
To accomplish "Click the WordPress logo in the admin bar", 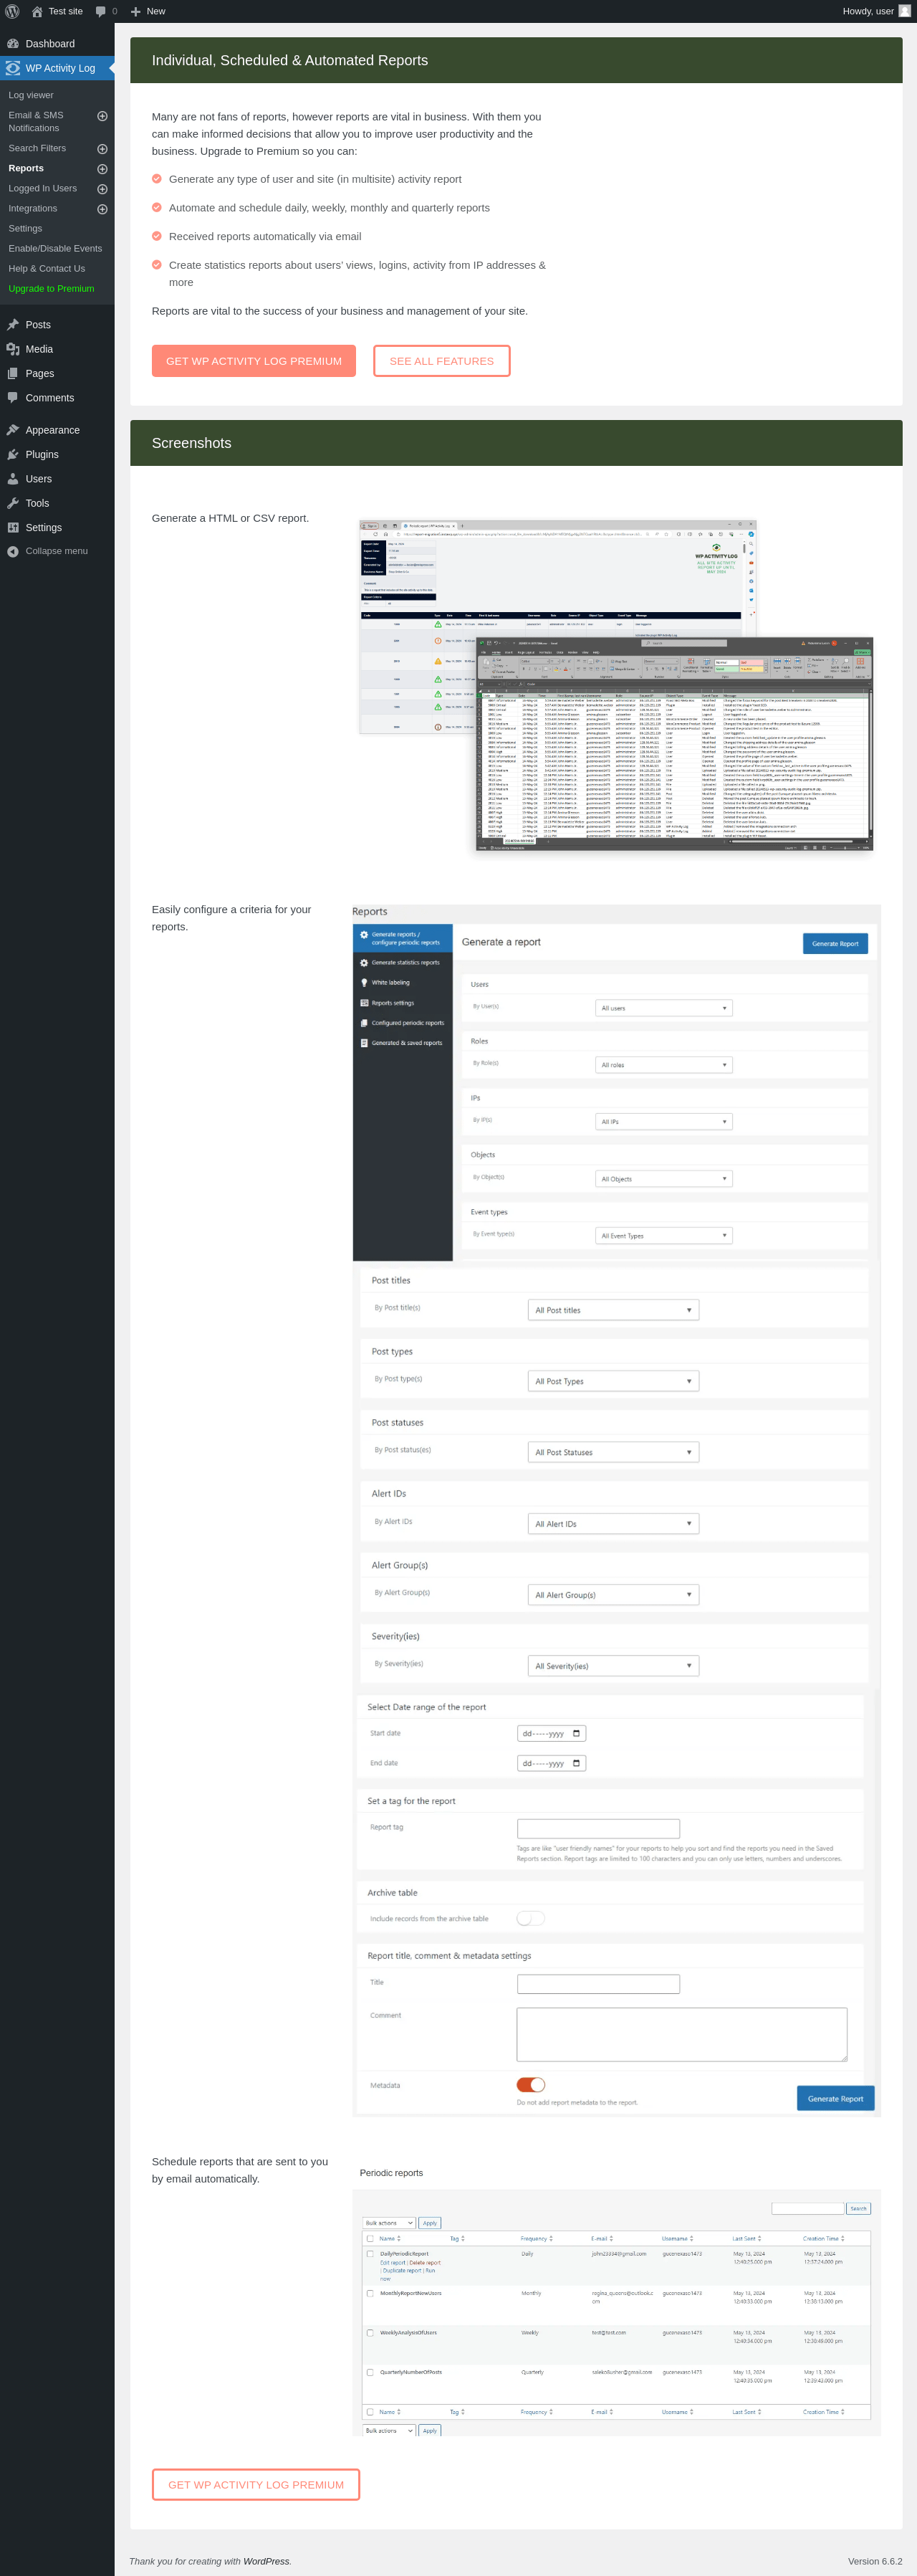I will pyautogui.click(x=12, y=11).
